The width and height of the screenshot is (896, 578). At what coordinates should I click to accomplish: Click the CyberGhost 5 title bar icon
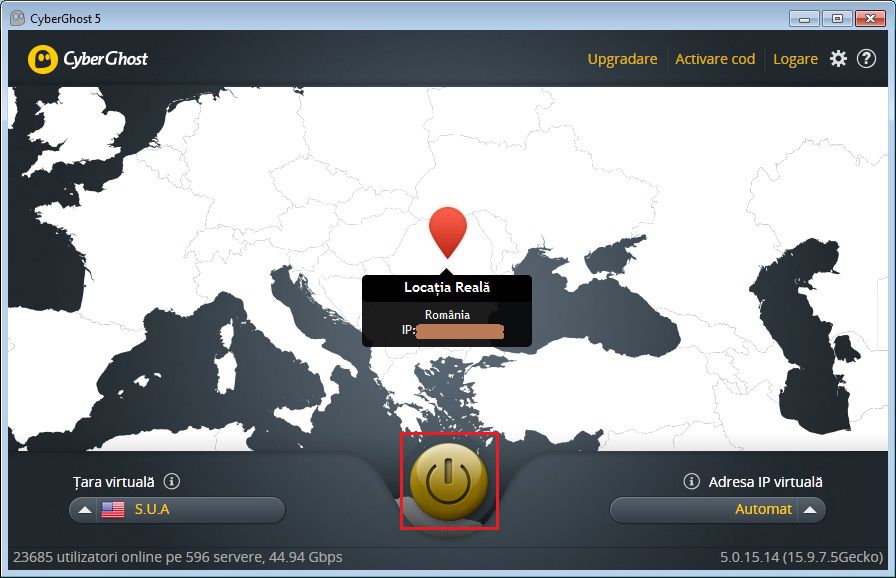[x=18, y=18]
